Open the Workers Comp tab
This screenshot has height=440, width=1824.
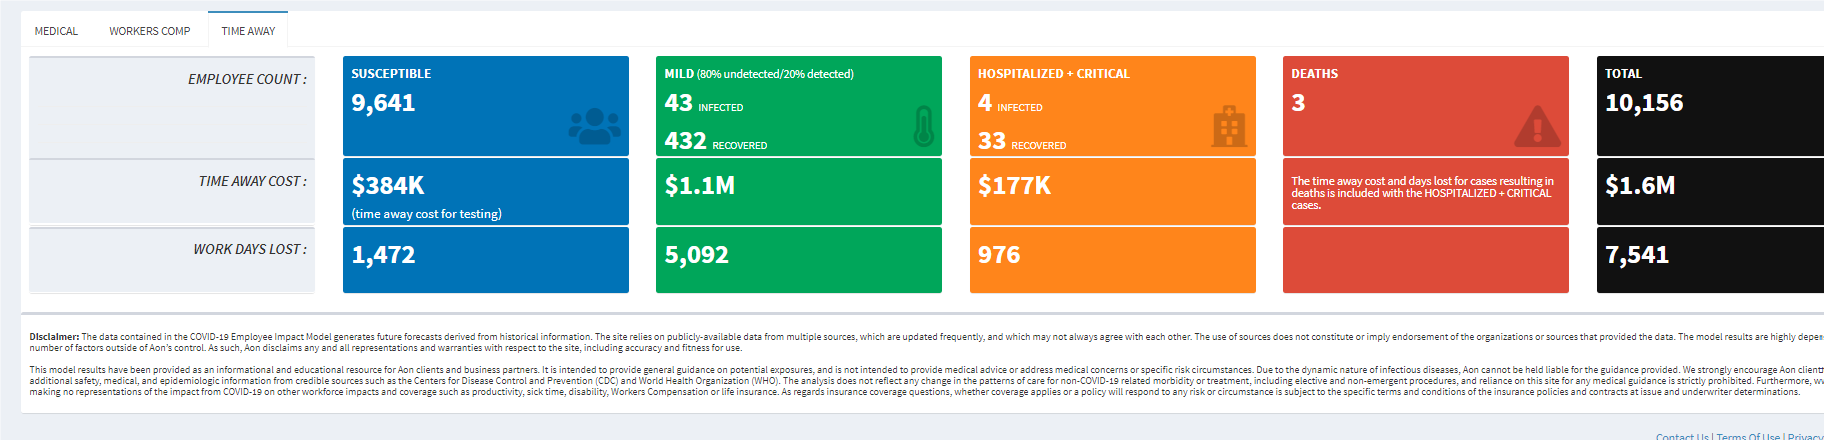tap(149, 31)
